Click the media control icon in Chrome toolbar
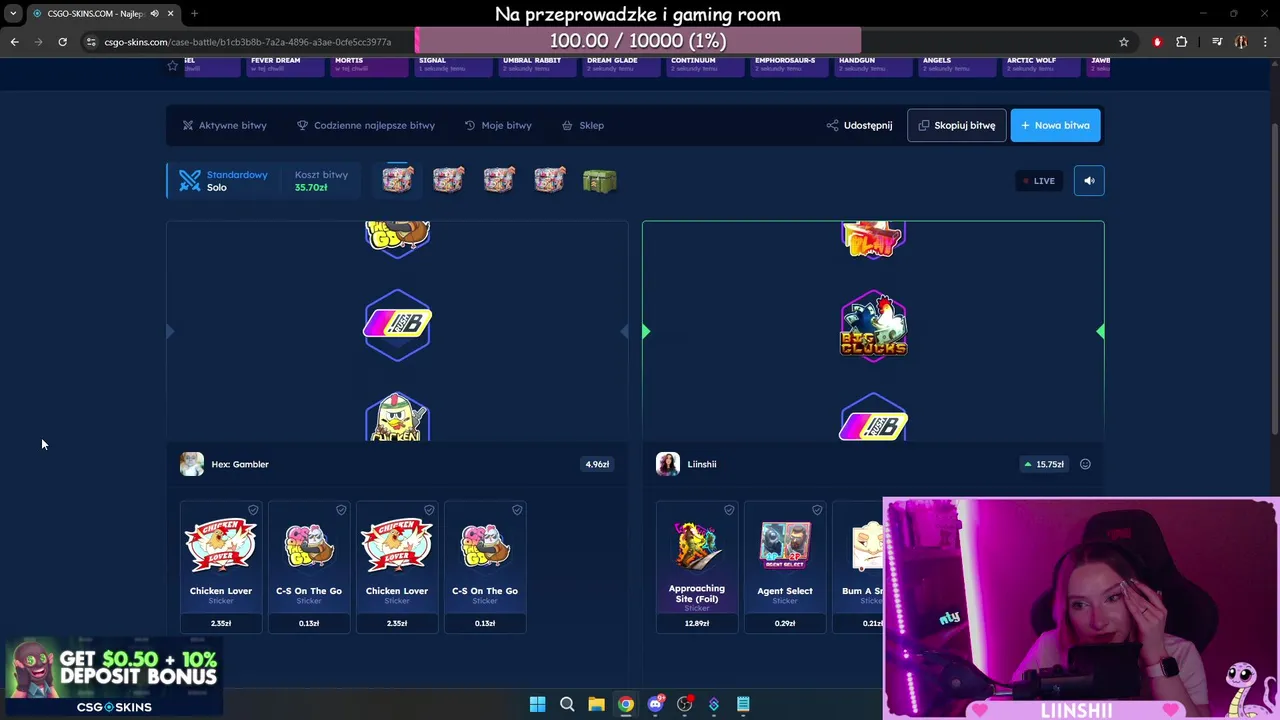The width and height of the screenshot is (1280, 720). coord(1217,42)
